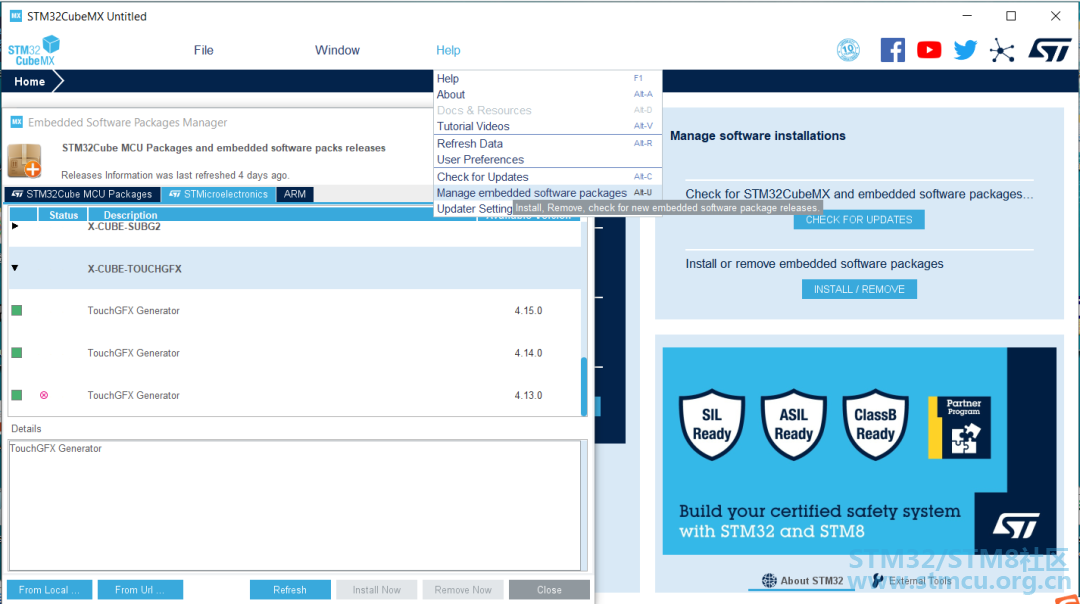Choose Check for Updates menu entry
1080x604 pixels.
click(x=548, y=177)
